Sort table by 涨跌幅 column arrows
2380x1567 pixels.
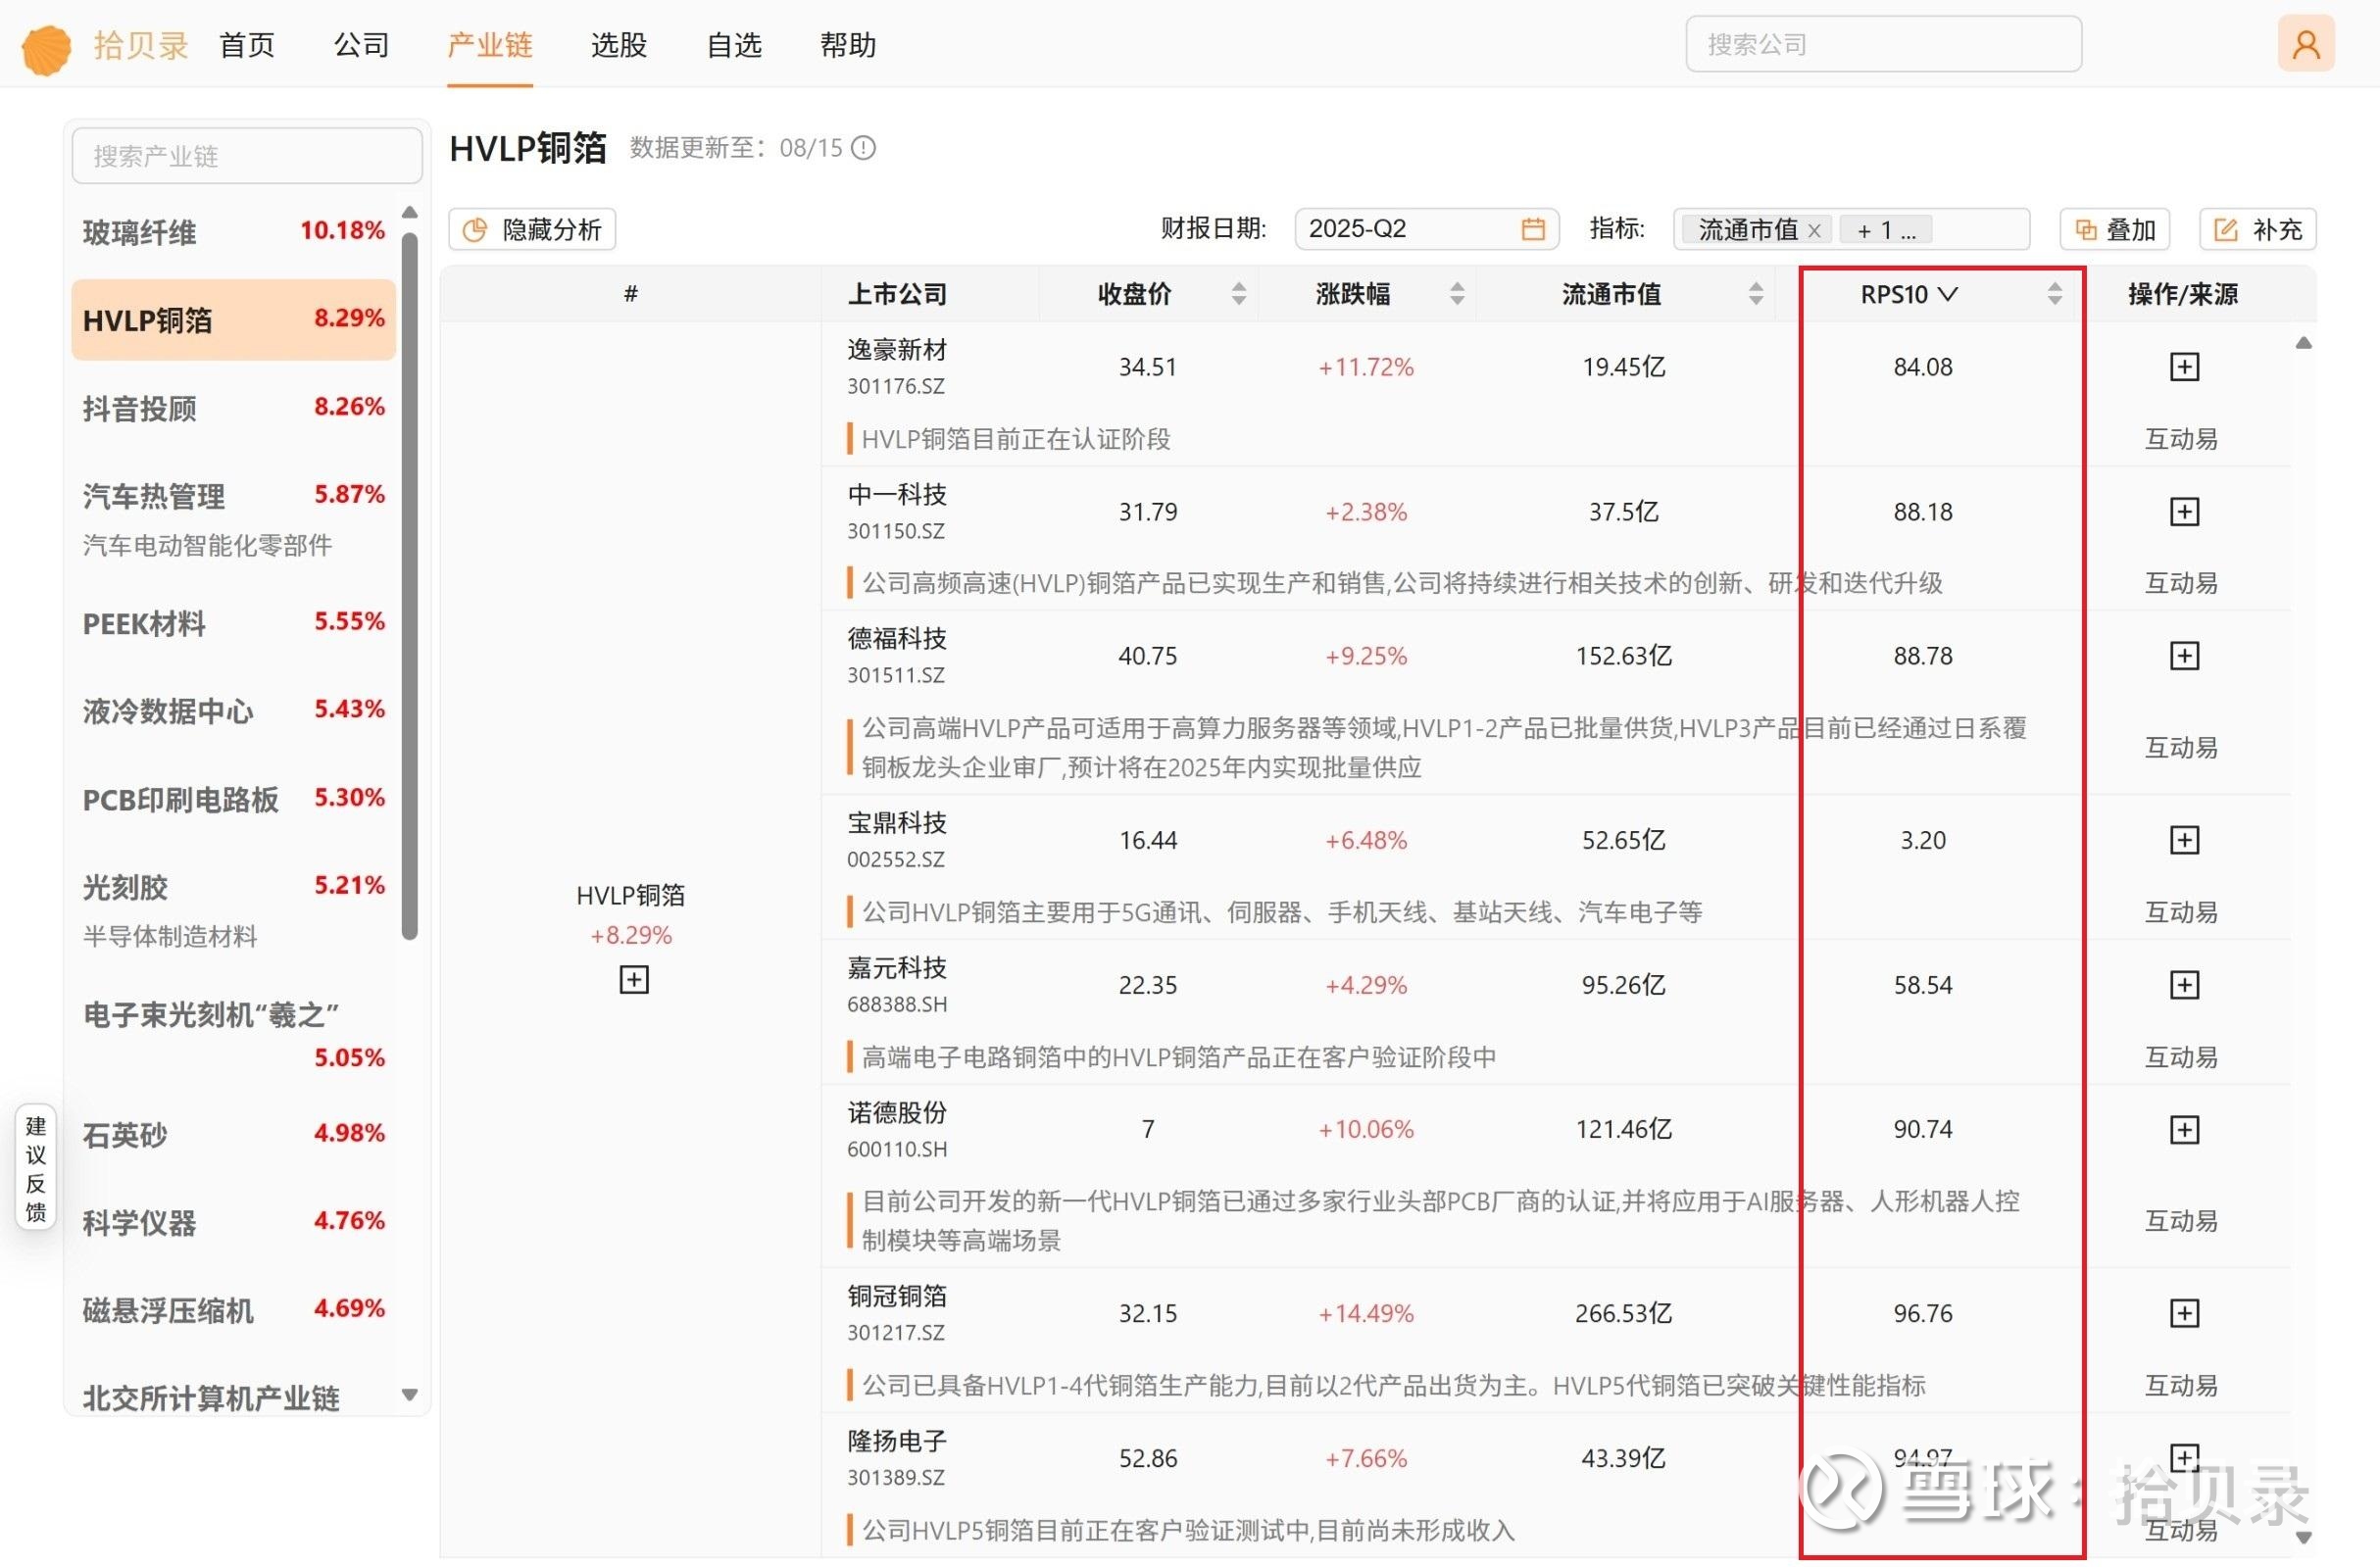(1456, 294)
